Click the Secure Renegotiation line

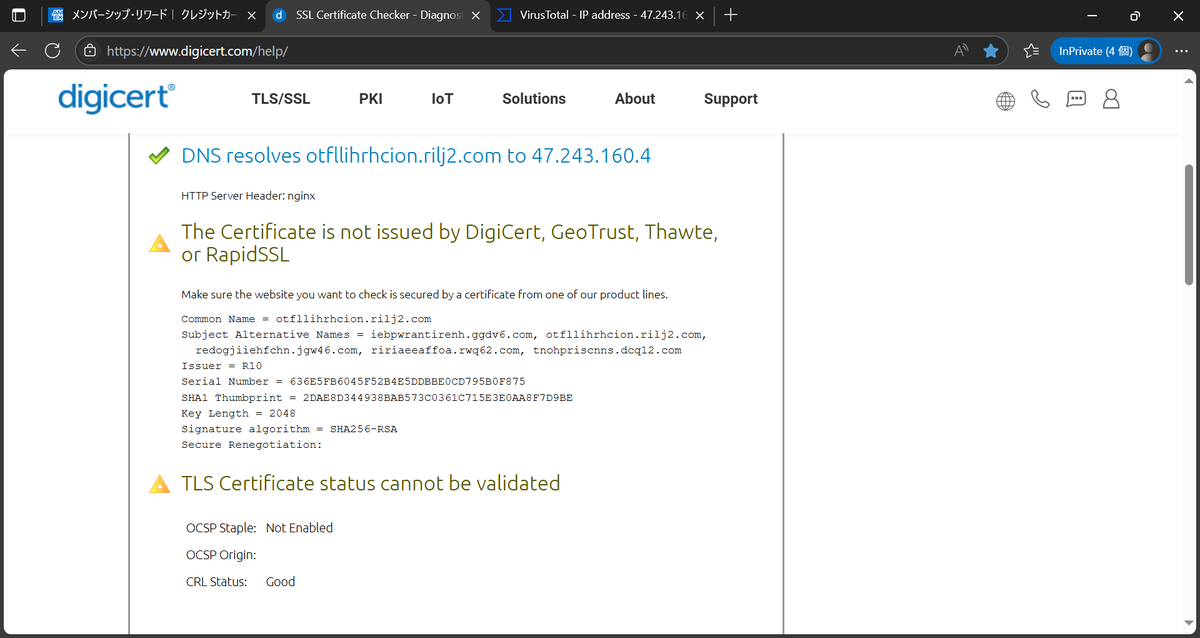pyautogui.click(x=251, y=445)
